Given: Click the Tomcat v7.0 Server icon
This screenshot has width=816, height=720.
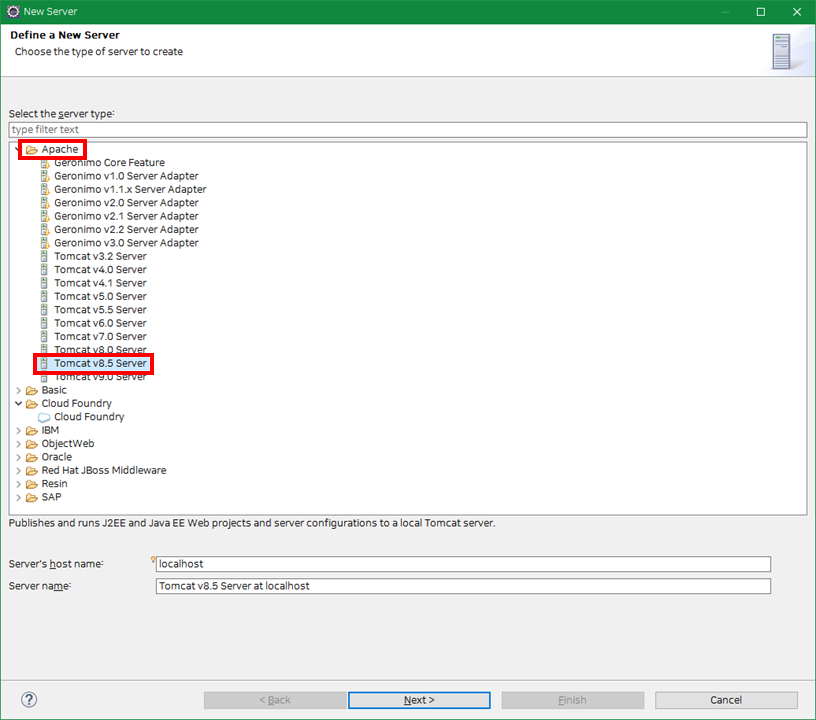Looking at the screenshot, I should pos(44,337).
